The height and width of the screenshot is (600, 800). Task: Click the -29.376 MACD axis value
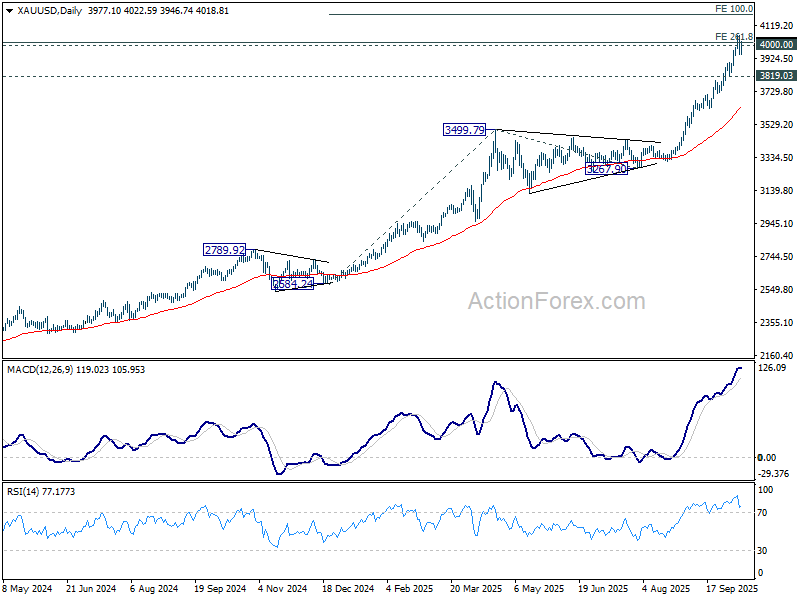coord(774,474)
